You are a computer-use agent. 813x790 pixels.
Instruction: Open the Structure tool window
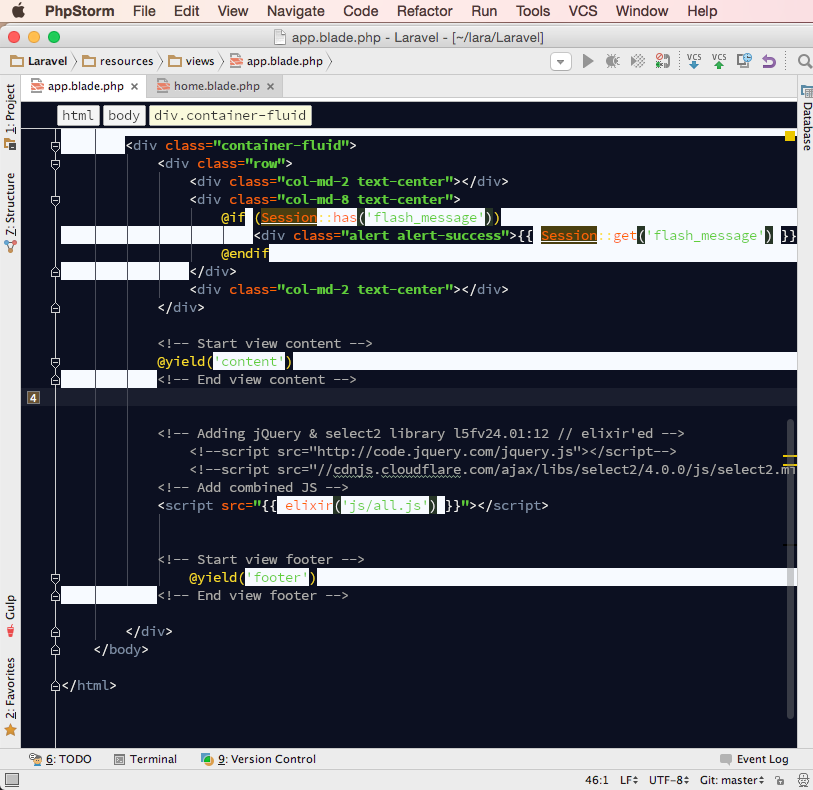pos(10,213)
